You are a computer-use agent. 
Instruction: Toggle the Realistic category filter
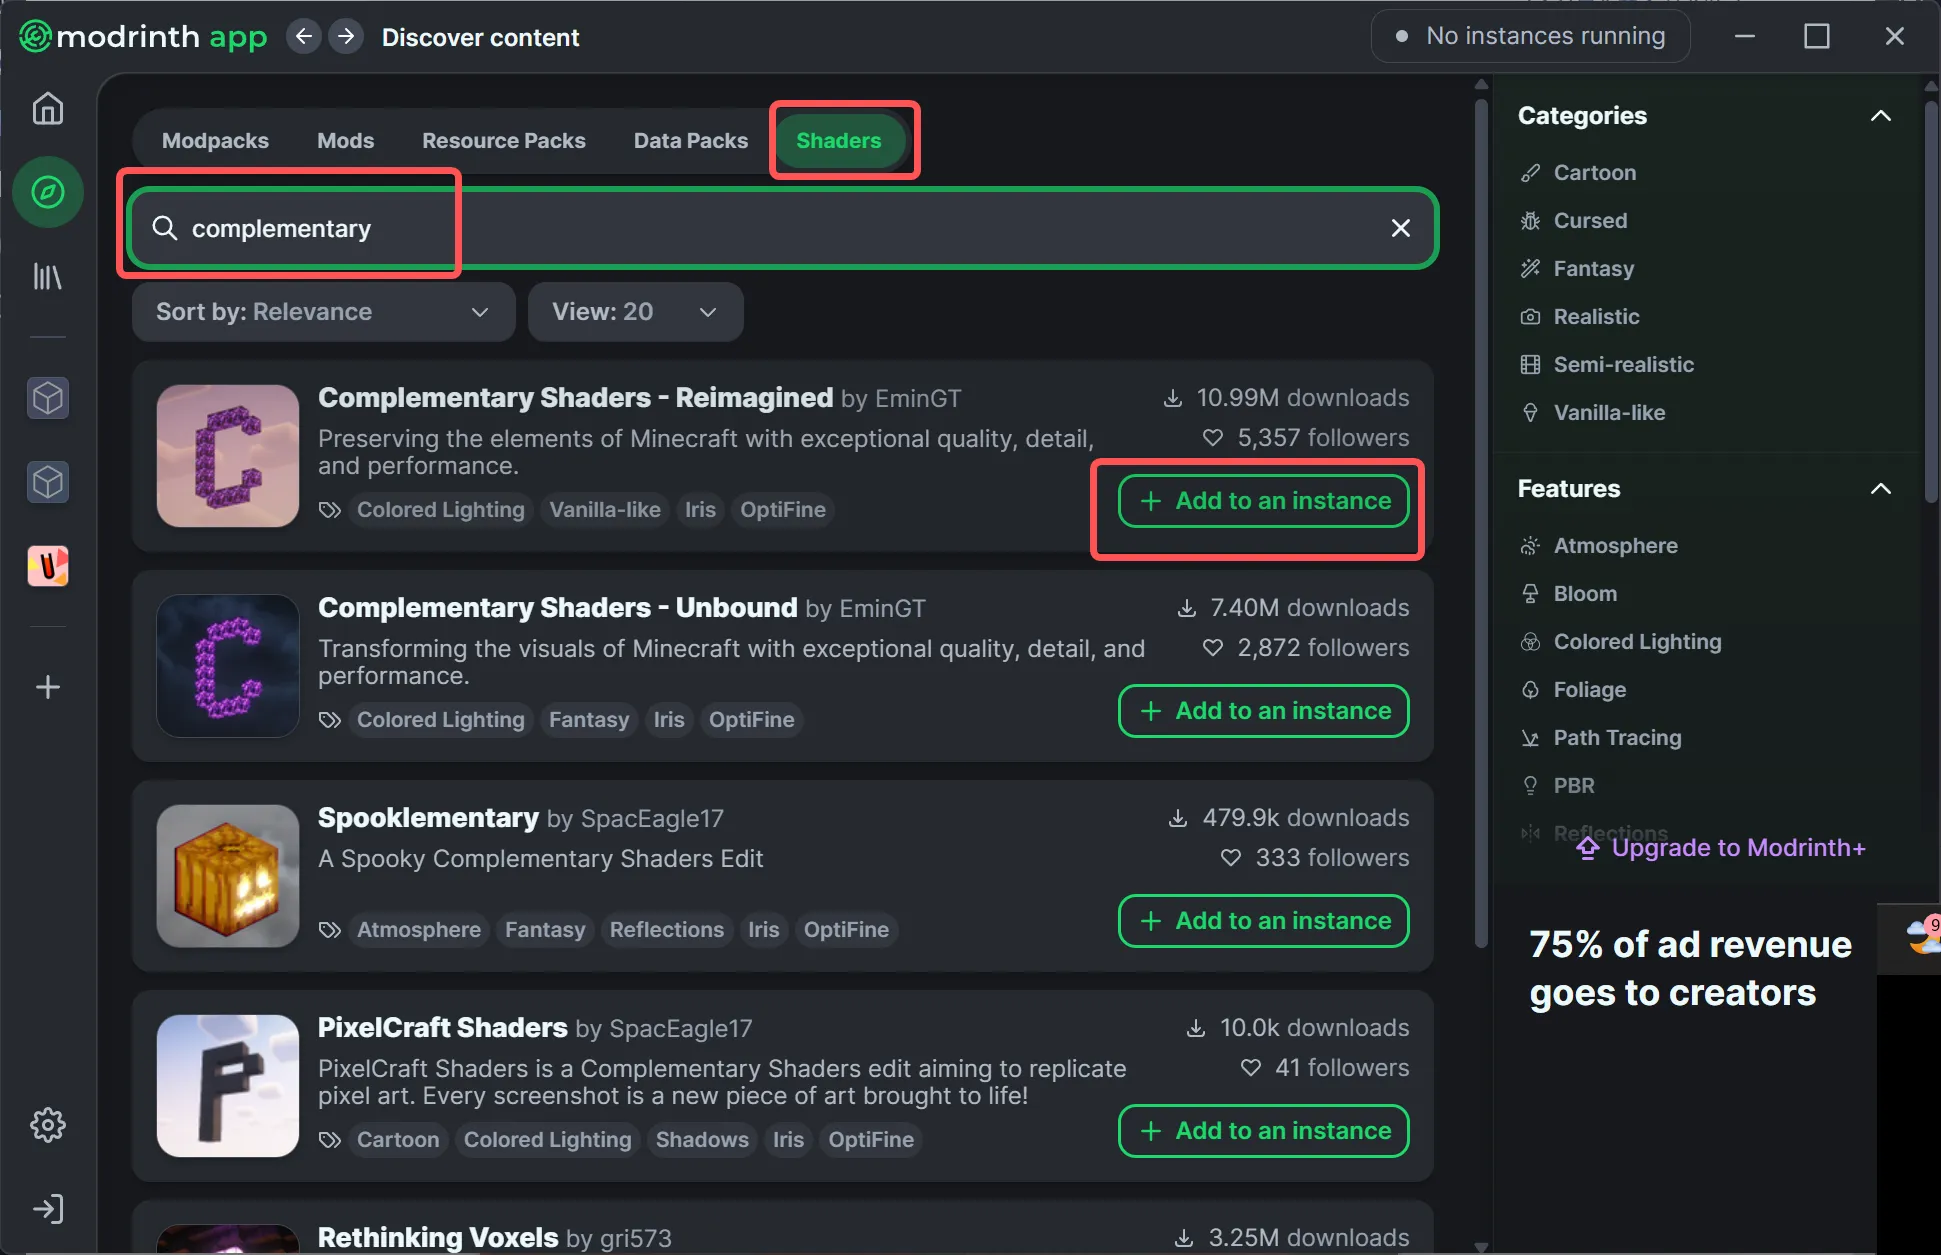(1596, 316)
